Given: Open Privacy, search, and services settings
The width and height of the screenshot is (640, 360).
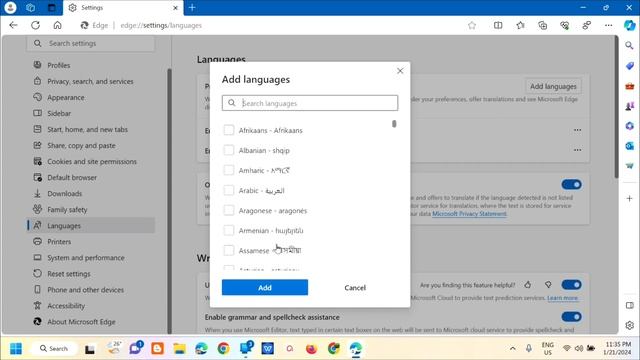Looking at the screenshot, I should coord(91,81).
